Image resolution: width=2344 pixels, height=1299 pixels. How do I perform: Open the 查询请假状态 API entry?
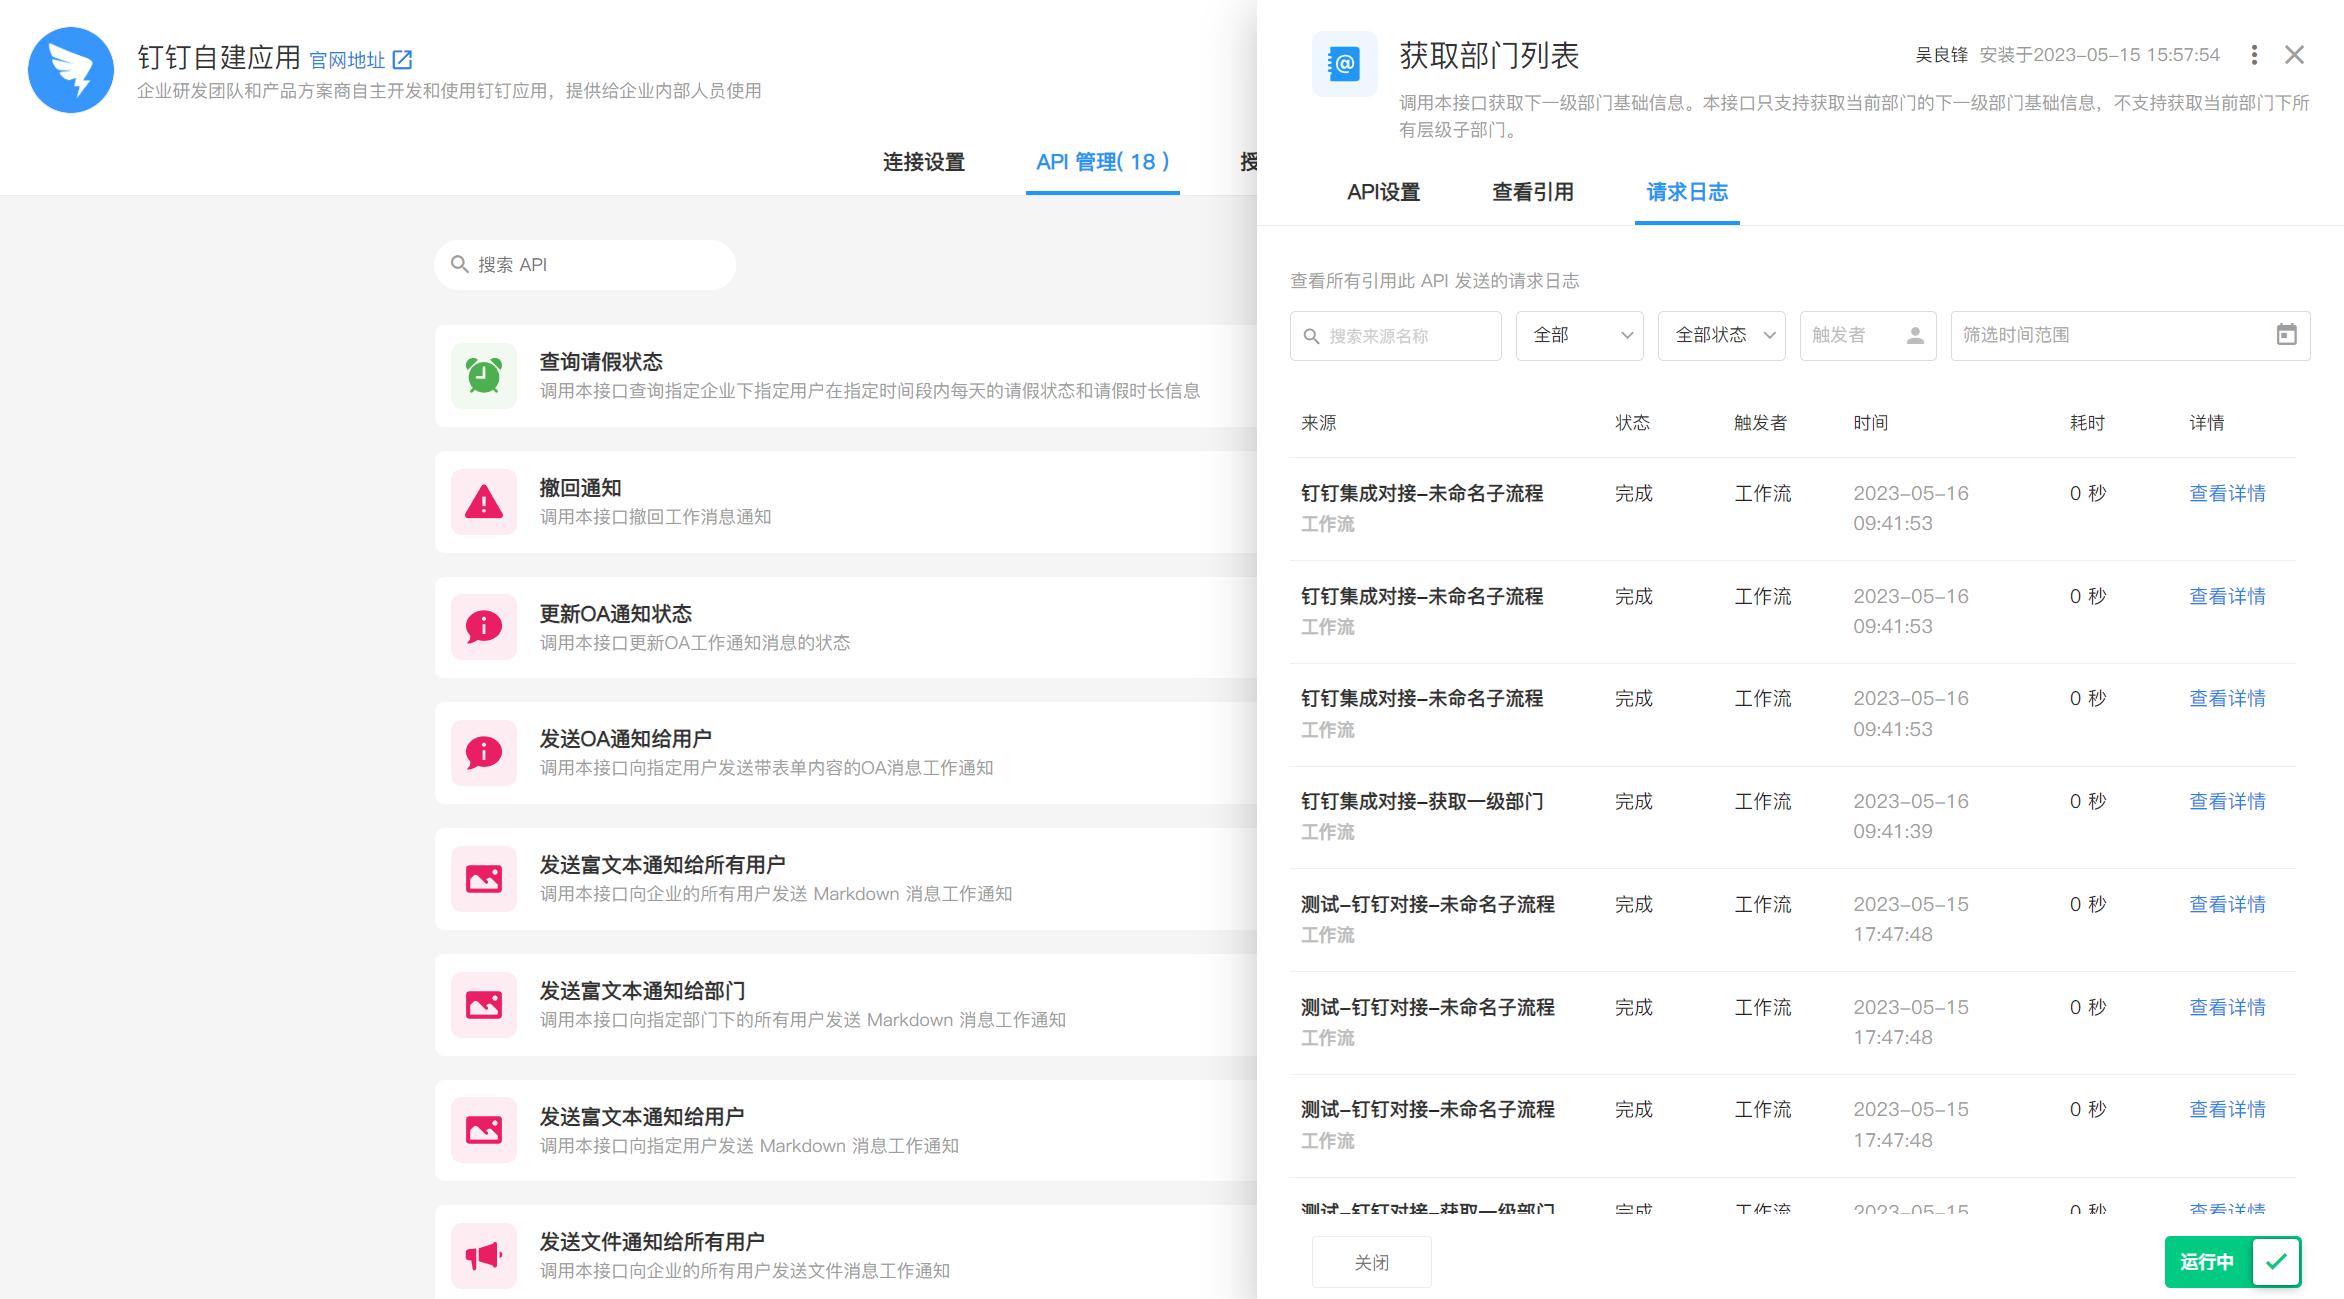coord(846,376)
